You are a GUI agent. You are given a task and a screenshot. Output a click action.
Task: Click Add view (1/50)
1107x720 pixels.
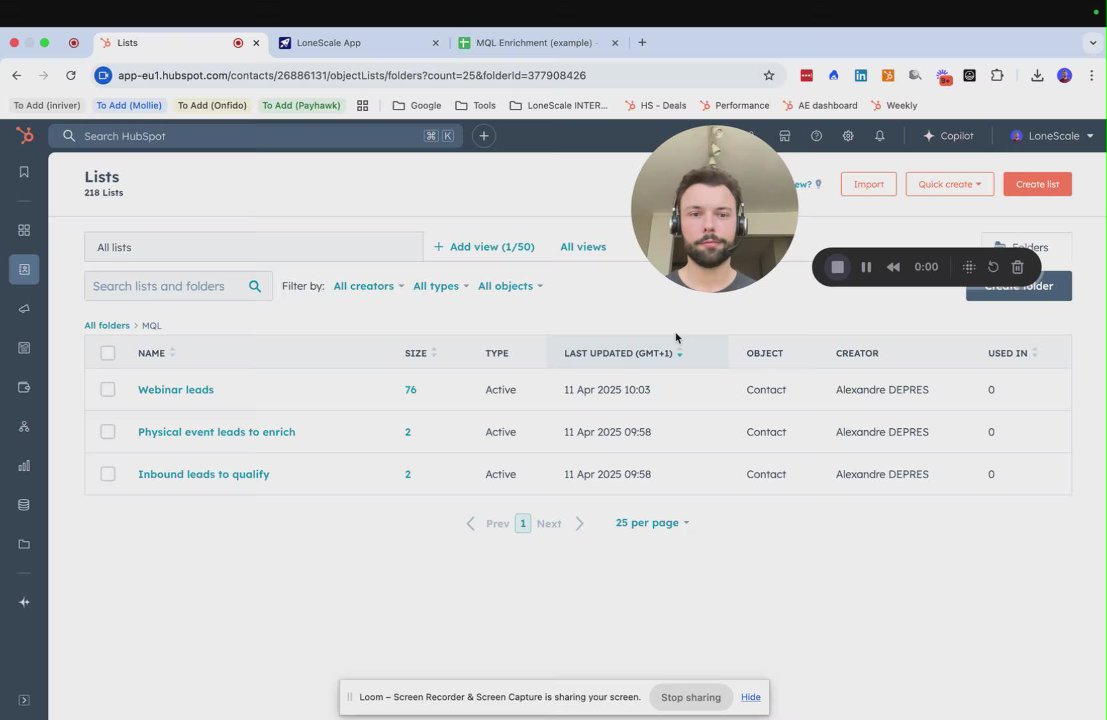tap(484, 247)
